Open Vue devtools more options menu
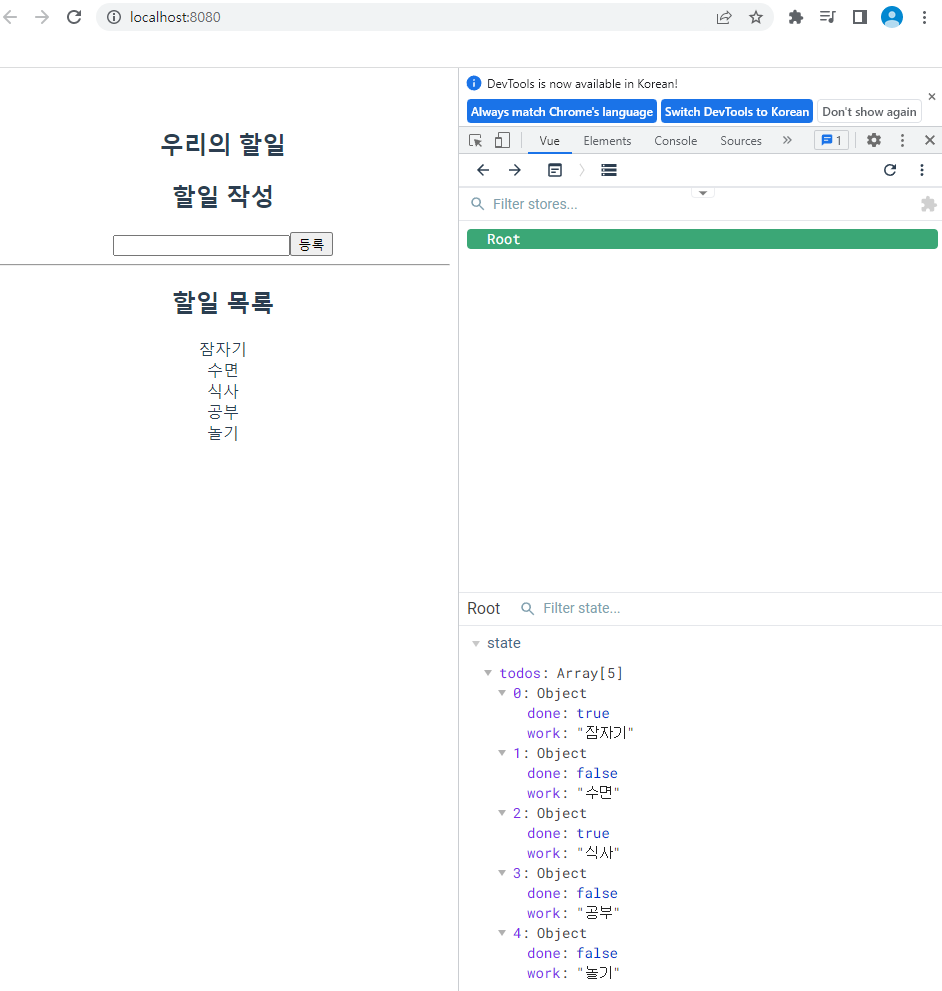 [922, 170]
